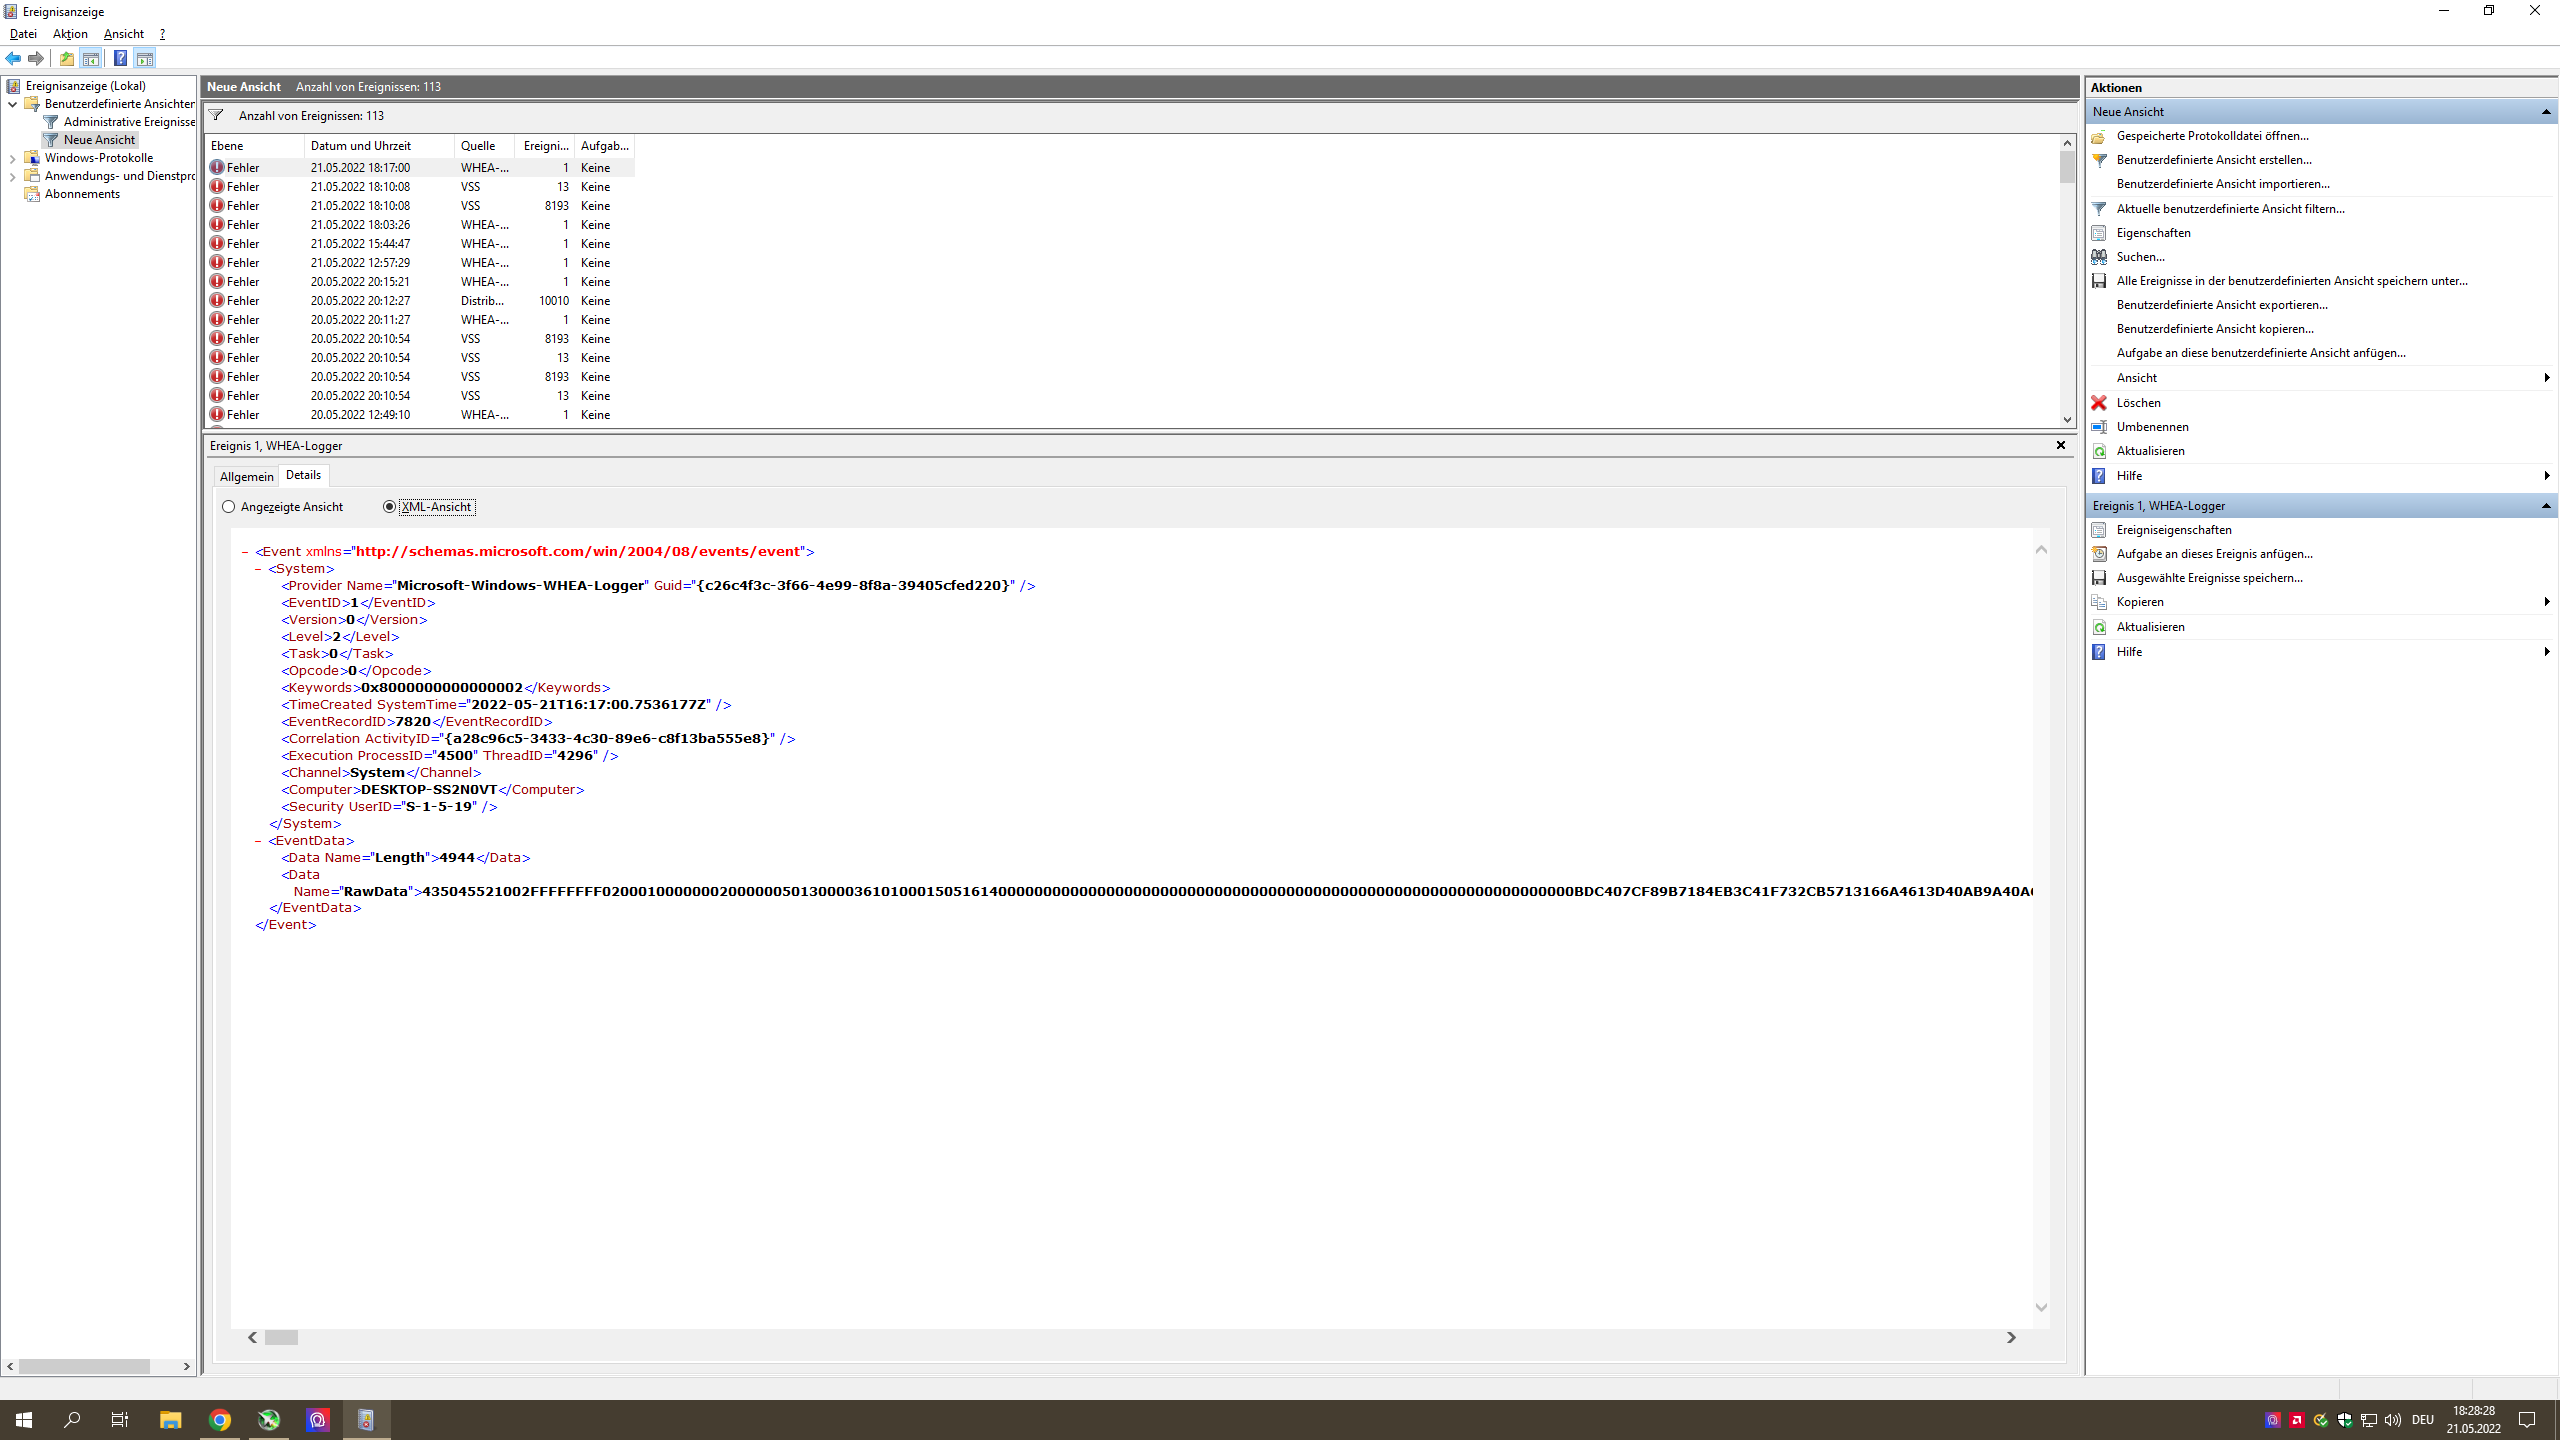Click the XML horizontal scrollbar thumb
The width and height of the screenshot is (2560, 1440).
tap(281, 1337)
